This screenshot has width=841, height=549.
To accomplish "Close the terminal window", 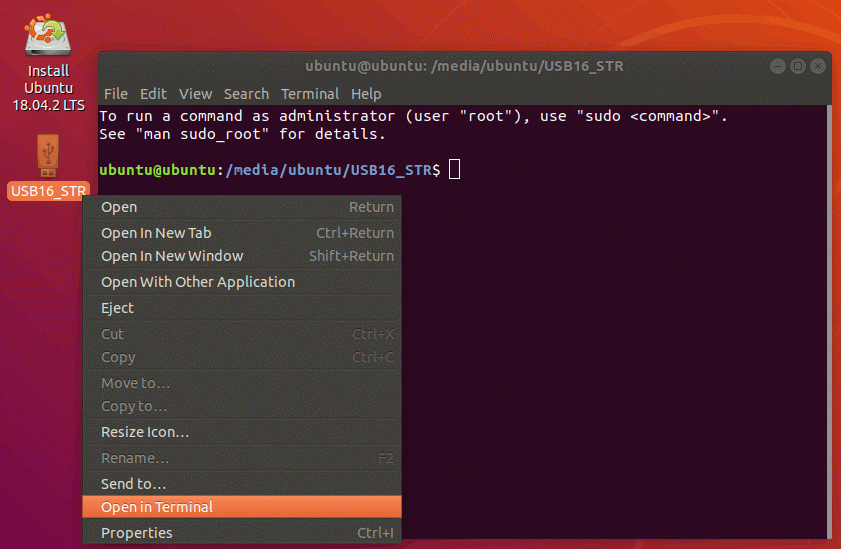I will tap(817, 66).
